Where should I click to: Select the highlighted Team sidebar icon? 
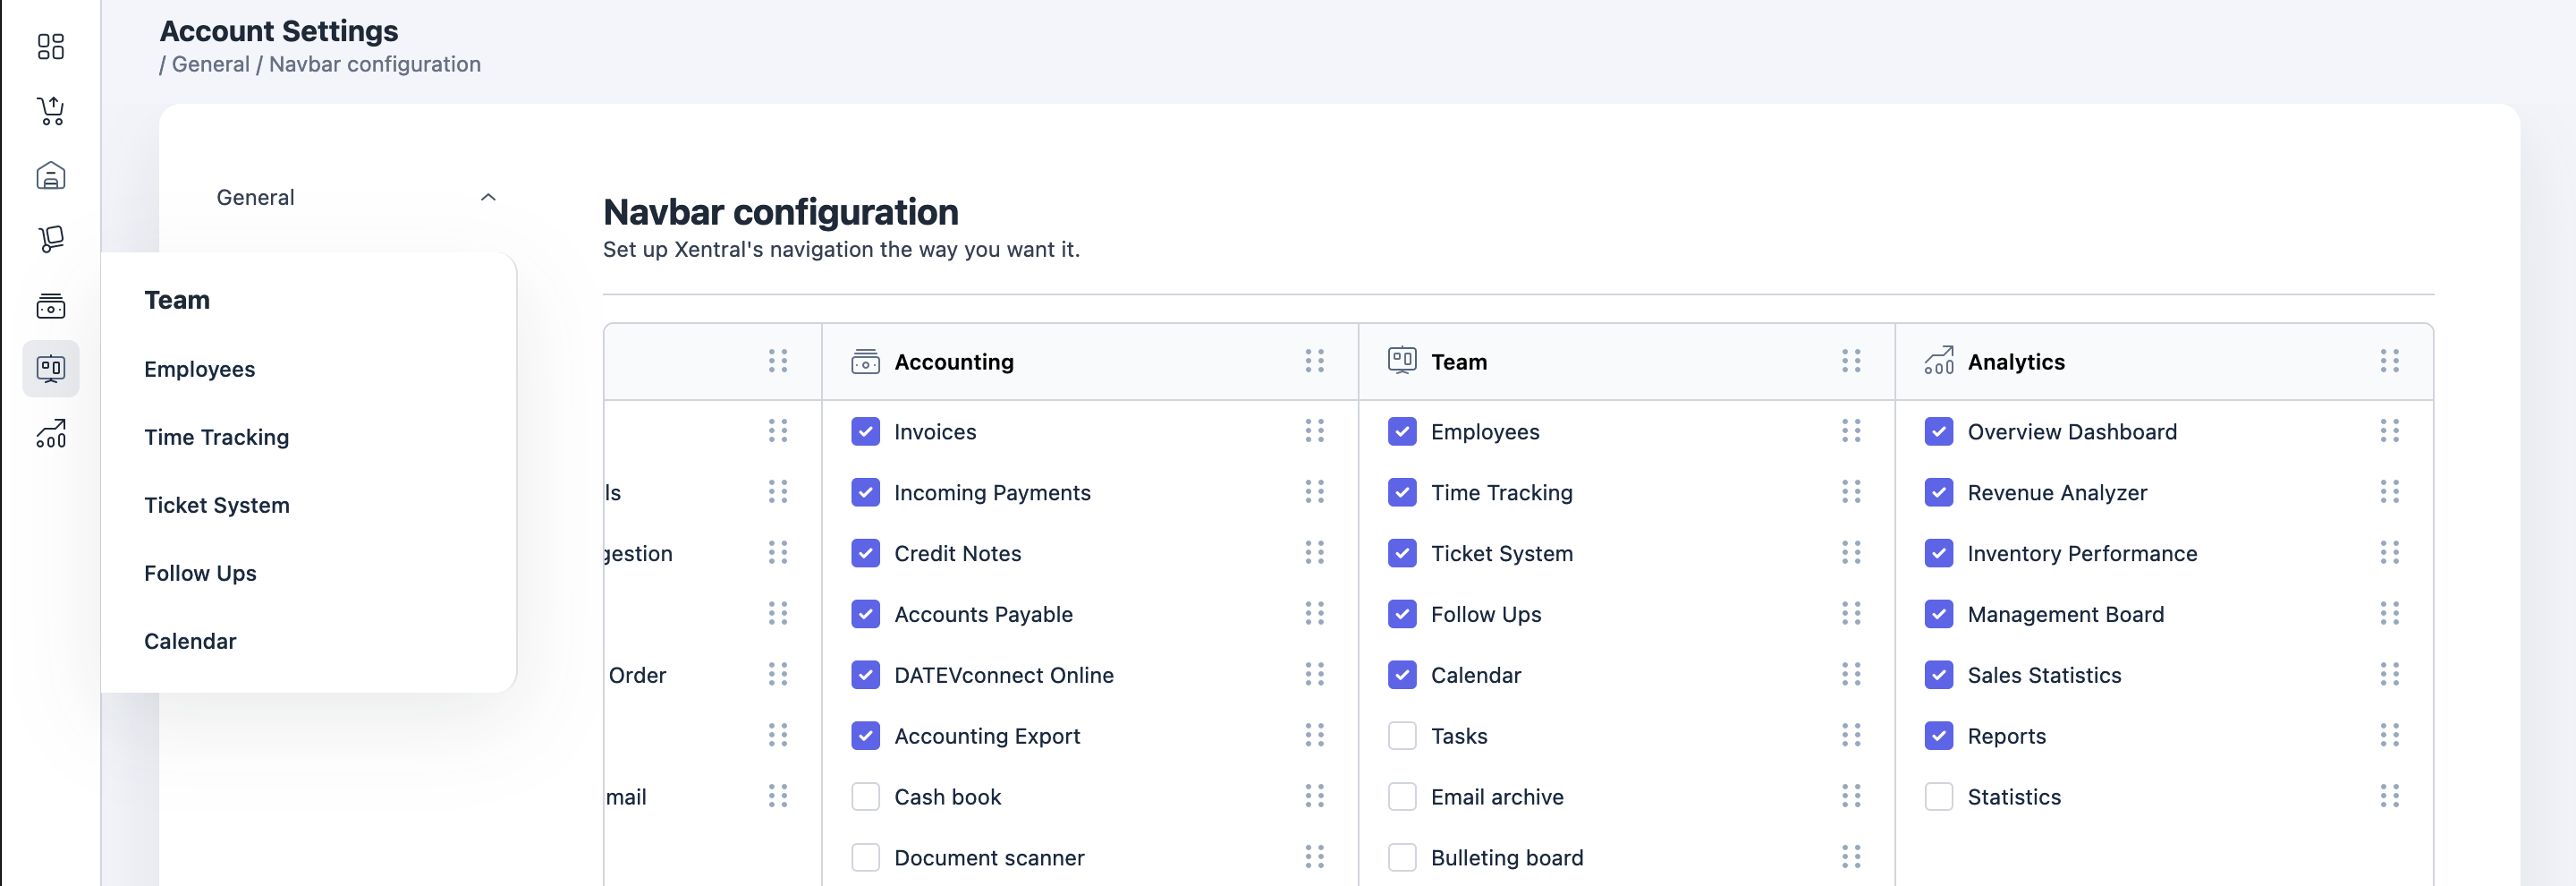point(51,369)
